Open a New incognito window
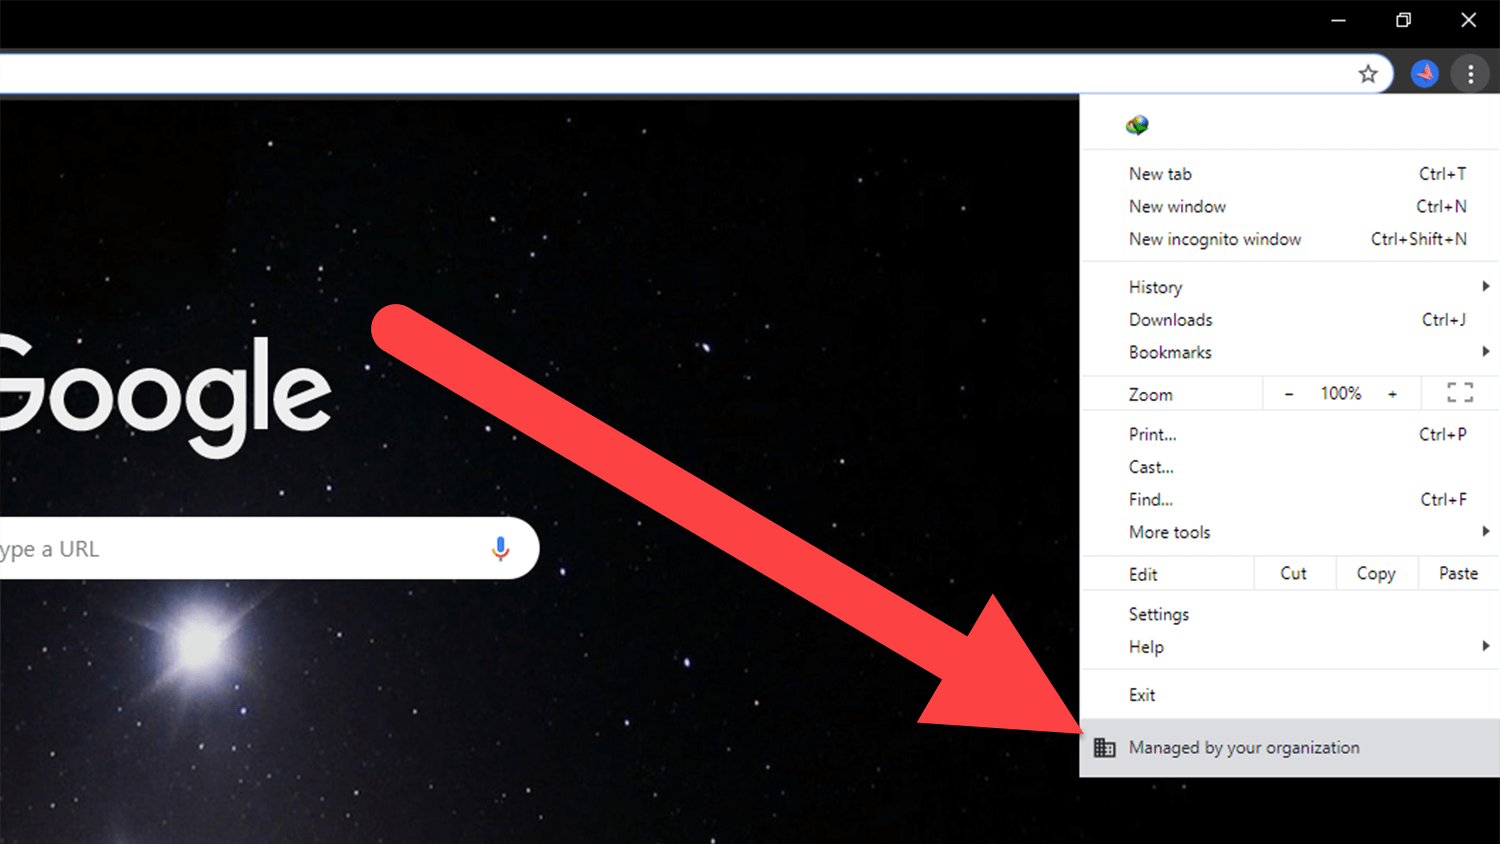This screenshot has width=1500, height=844. [x=1289, y=239]
